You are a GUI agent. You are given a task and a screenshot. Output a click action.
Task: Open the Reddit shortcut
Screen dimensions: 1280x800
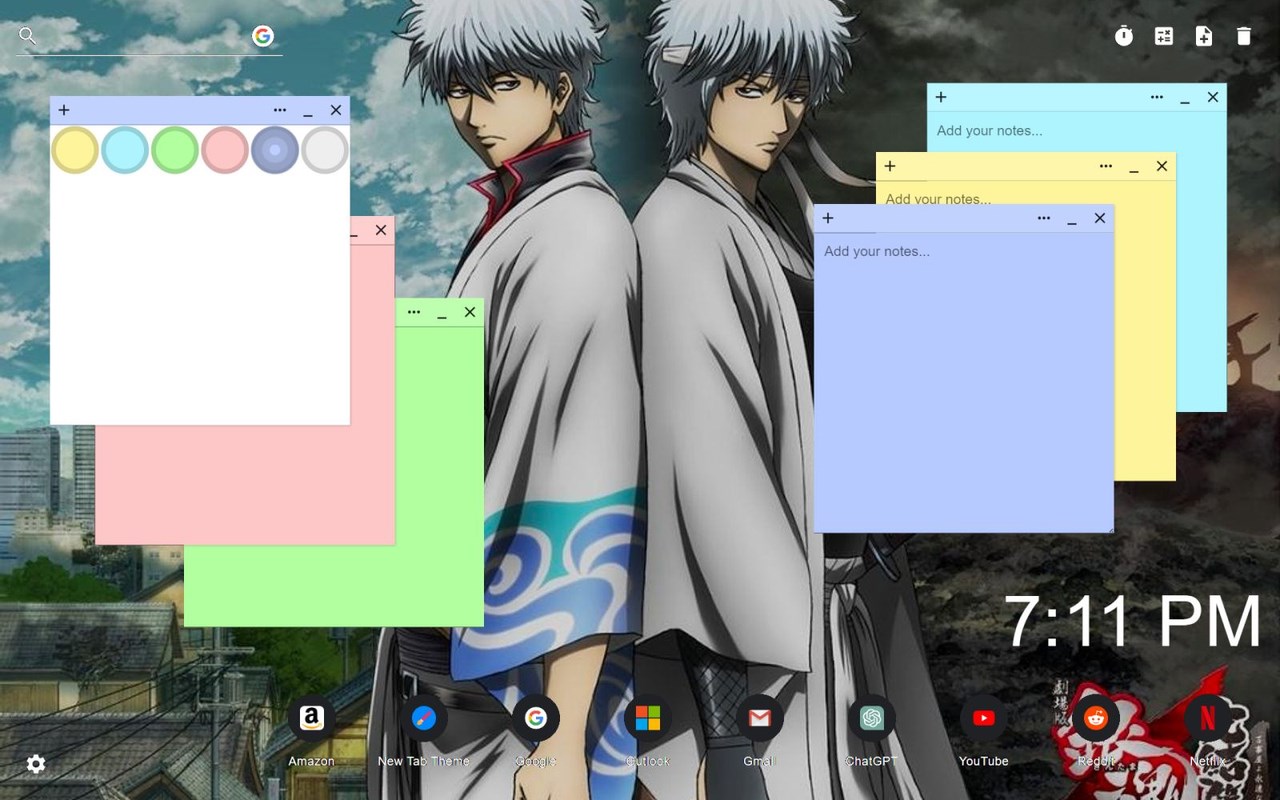1096,718
